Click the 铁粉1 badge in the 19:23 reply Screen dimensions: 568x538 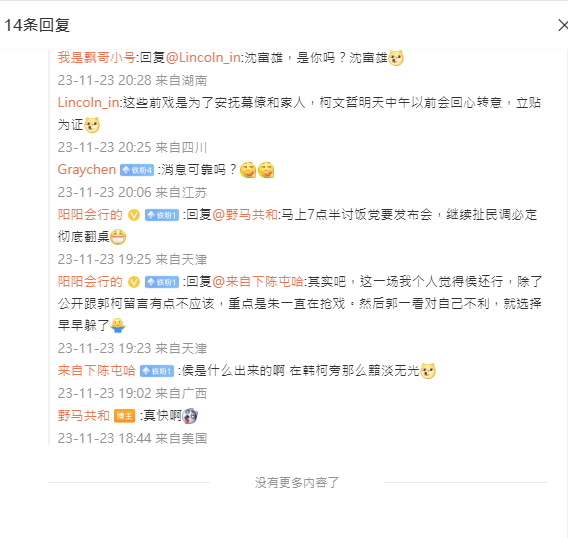point(162,282)
